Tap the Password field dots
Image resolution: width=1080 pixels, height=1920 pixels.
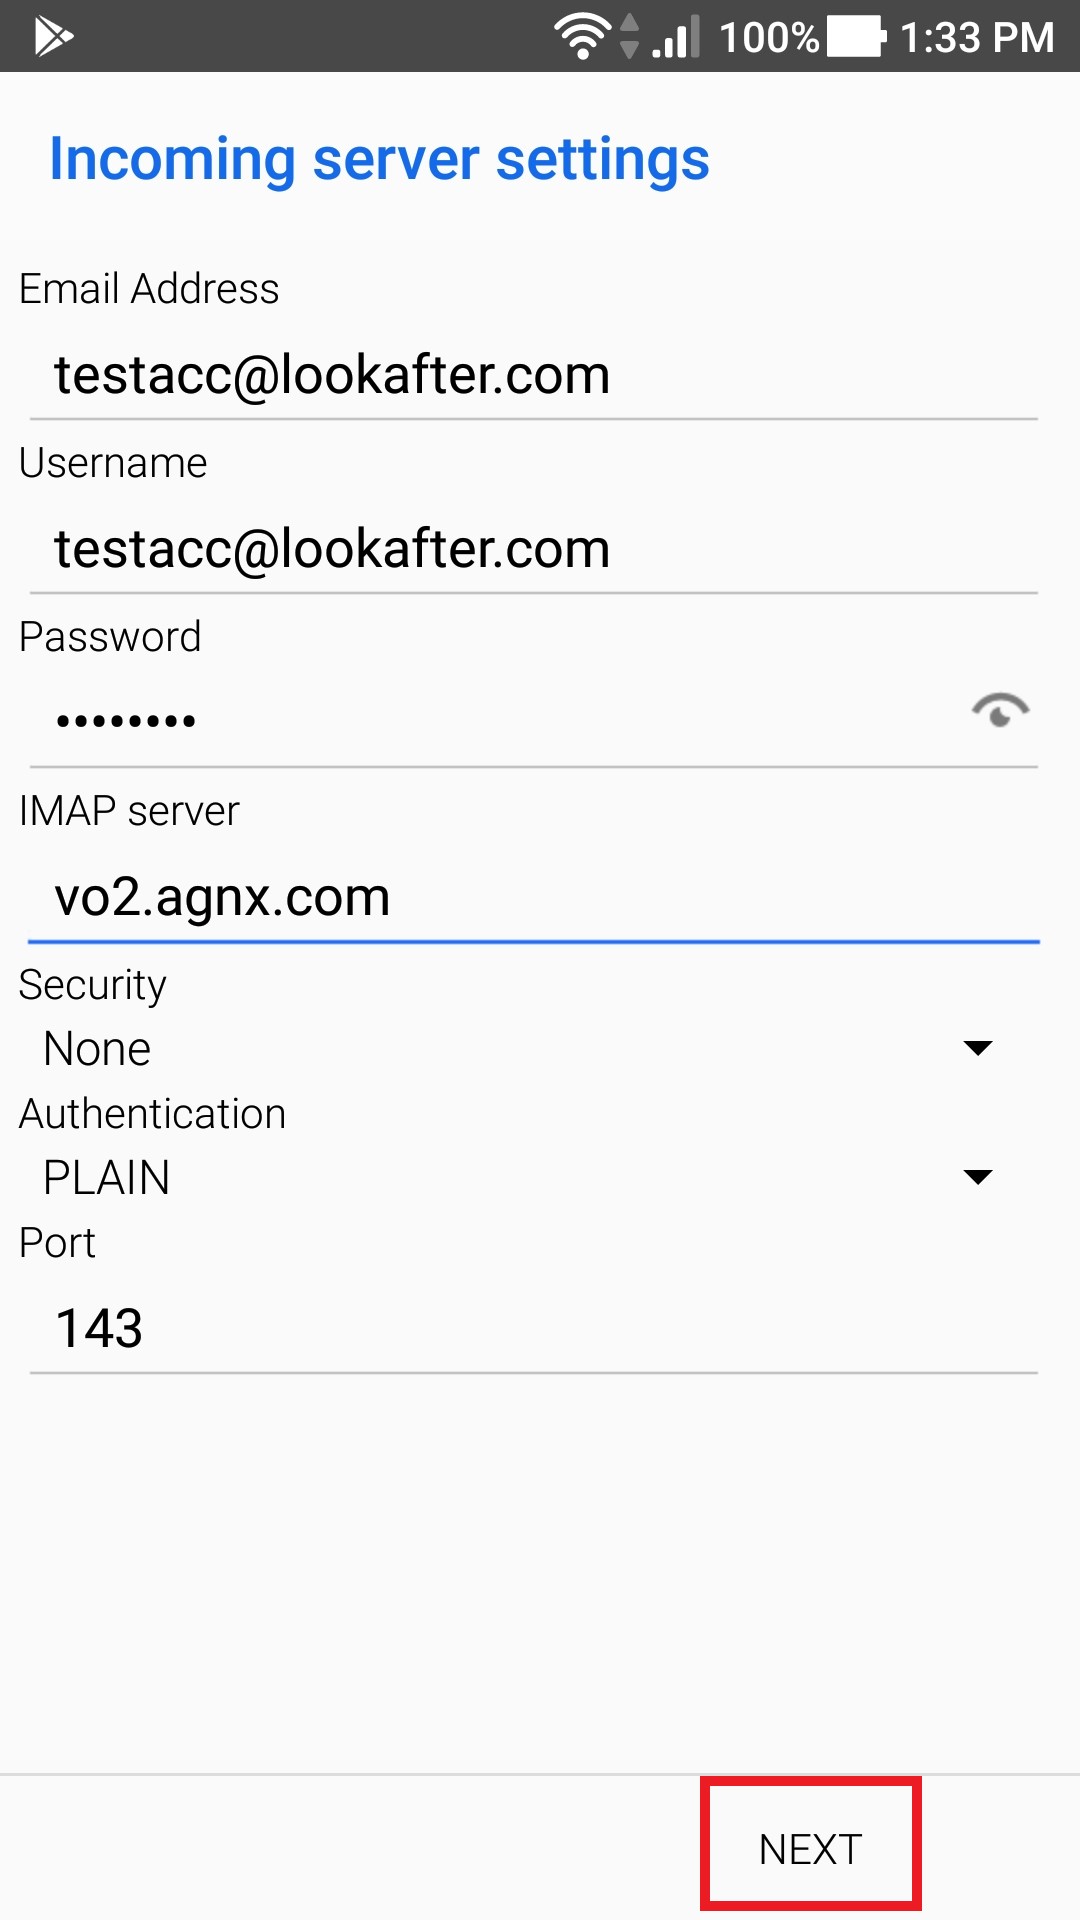coord(127,721)
